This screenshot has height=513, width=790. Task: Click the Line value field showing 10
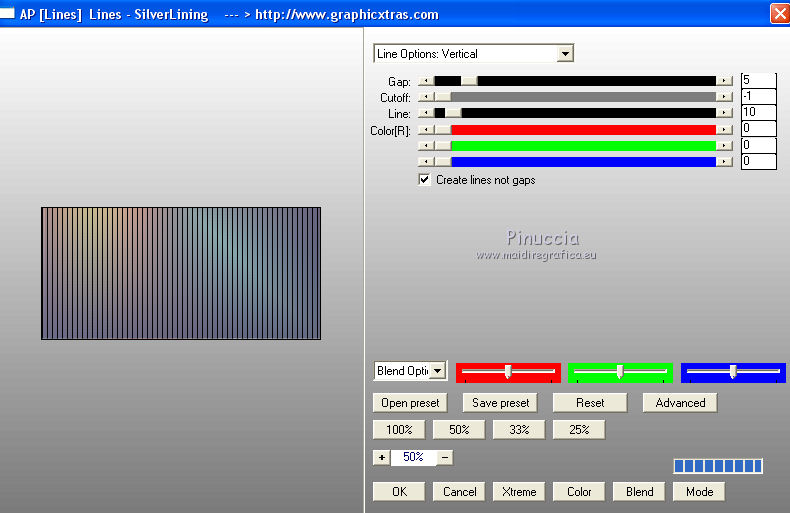[x=758, y=112]
